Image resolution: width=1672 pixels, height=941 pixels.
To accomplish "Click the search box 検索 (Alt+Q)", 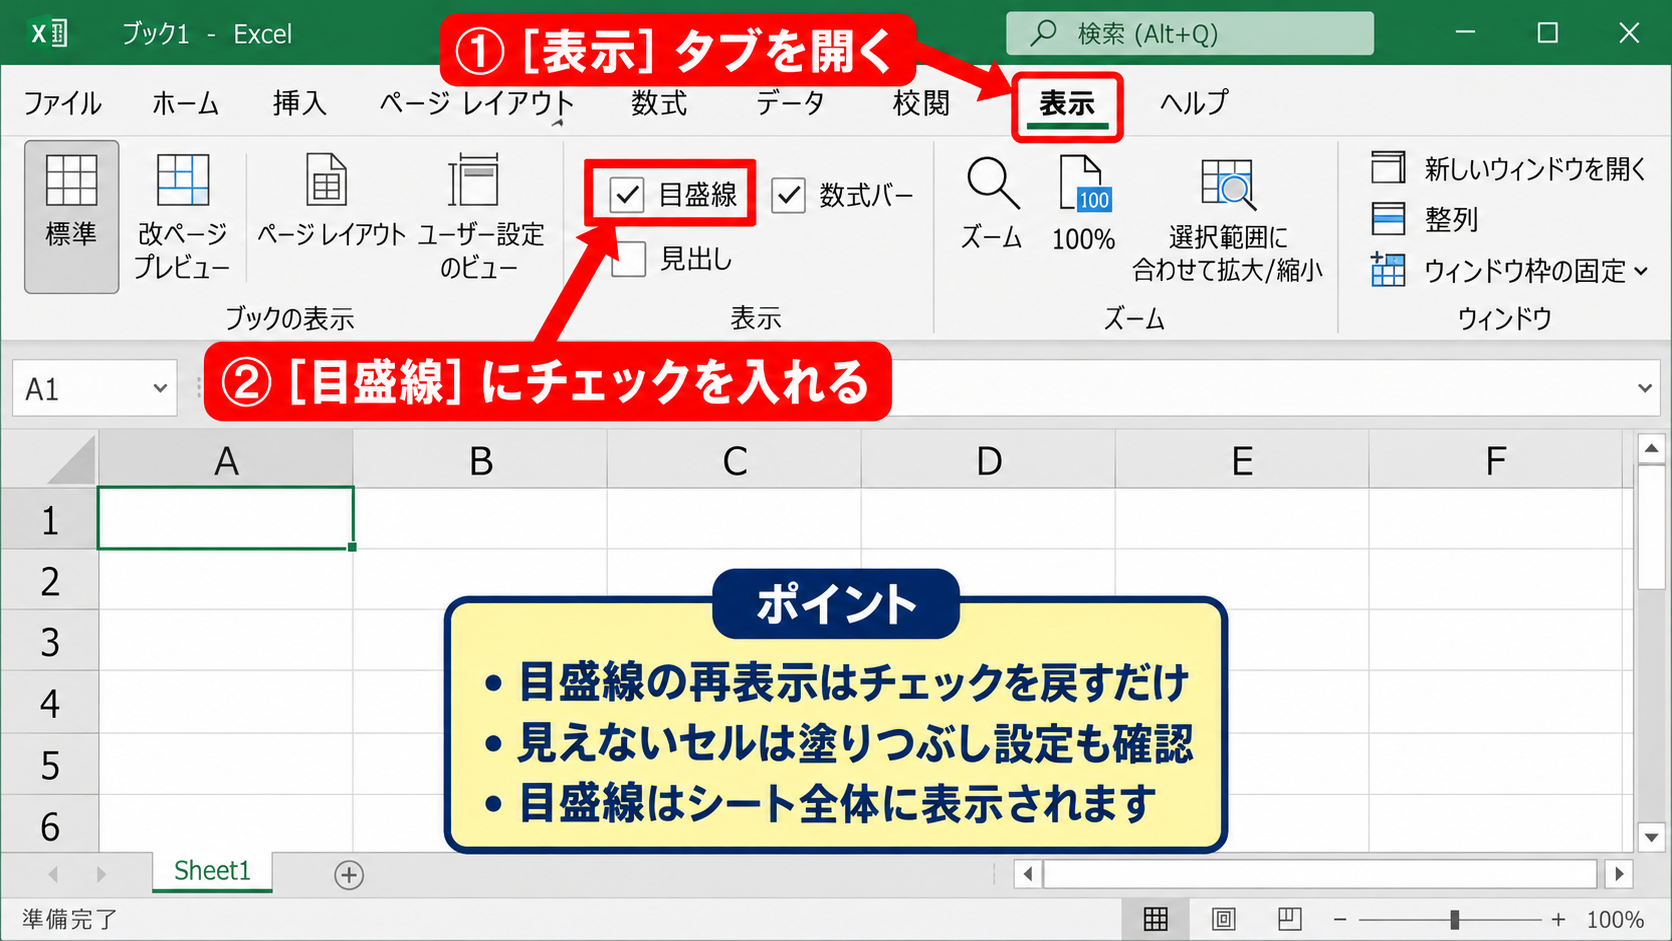I will click(x=1190, y=34).
